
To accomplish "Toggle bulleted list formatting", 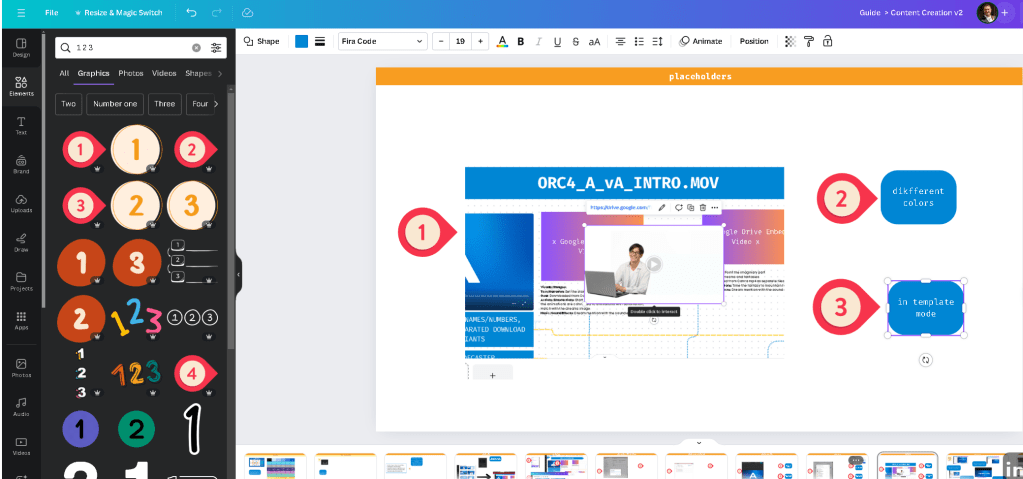I will pos(639,41).
